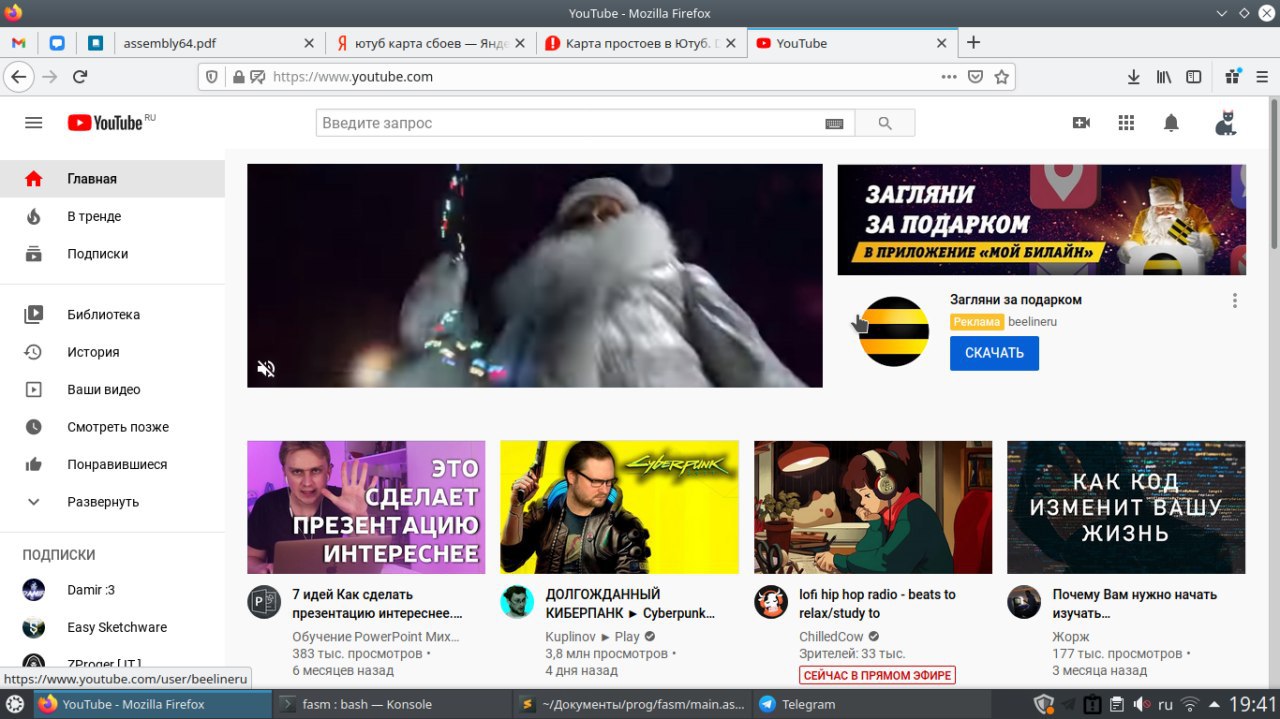Open the account avatar menu
Viewport: 1280px width, 719px height.
[x=1225, y=123]
